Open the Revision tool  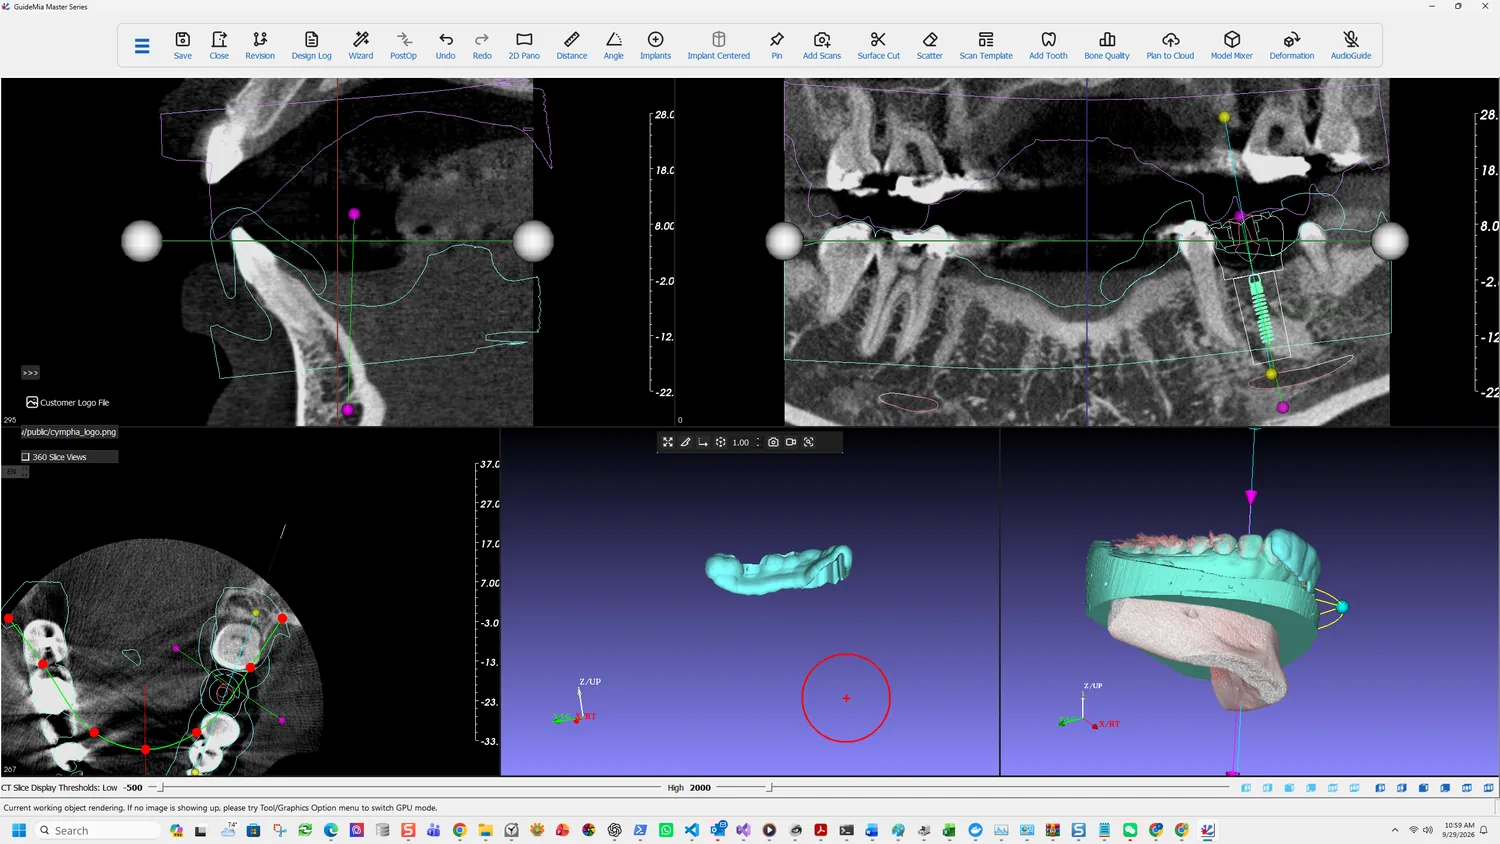click(260, 45)
